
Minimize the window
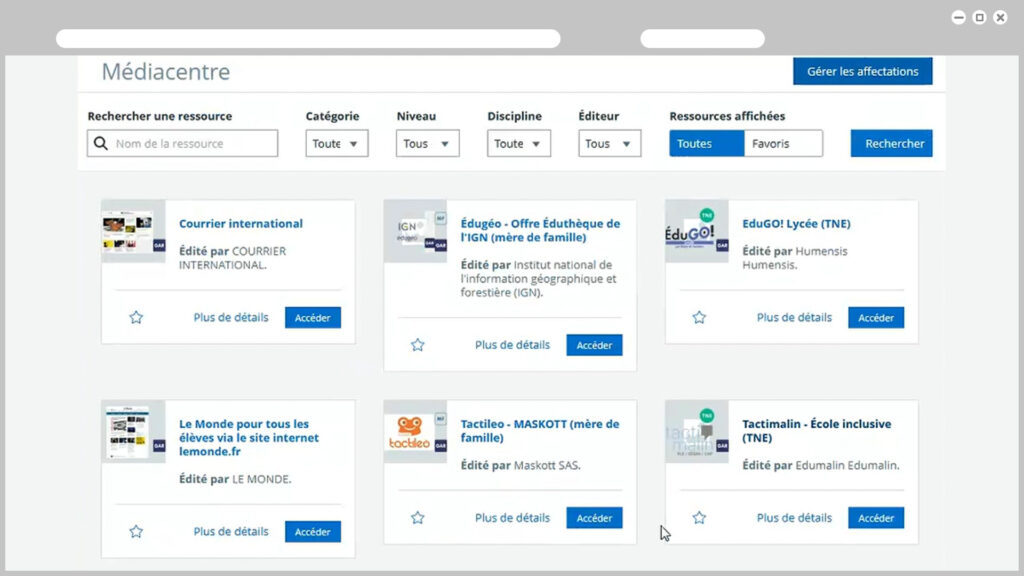coord(959,18)
